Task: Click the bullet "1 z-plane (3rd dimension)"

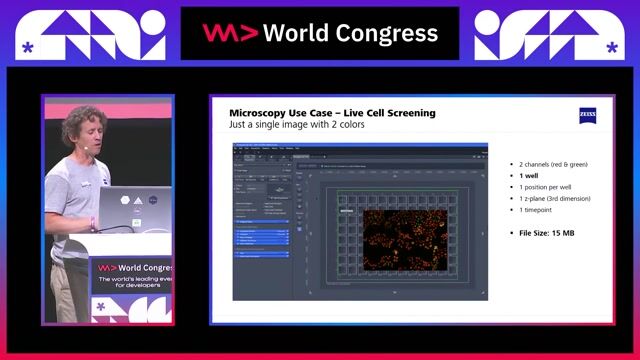Action: point(555,199)
